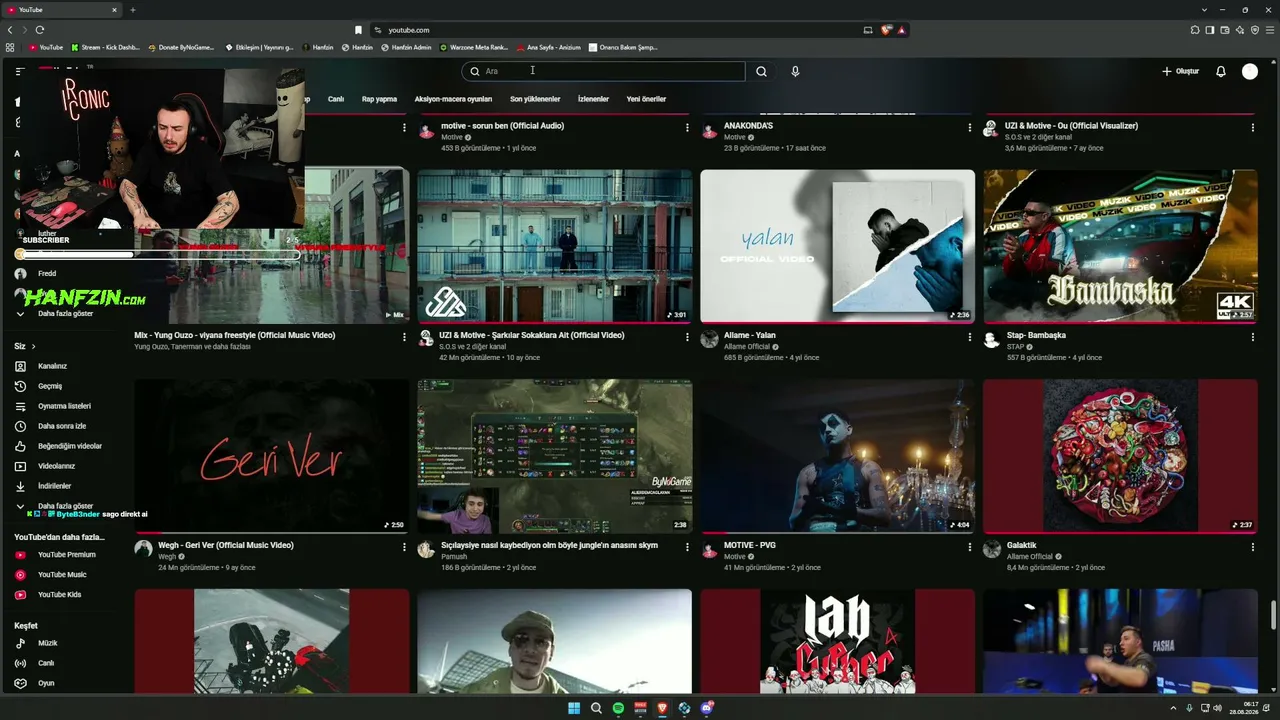
Task: Open the Wegh channel avatar
Action: pos(143,549)
